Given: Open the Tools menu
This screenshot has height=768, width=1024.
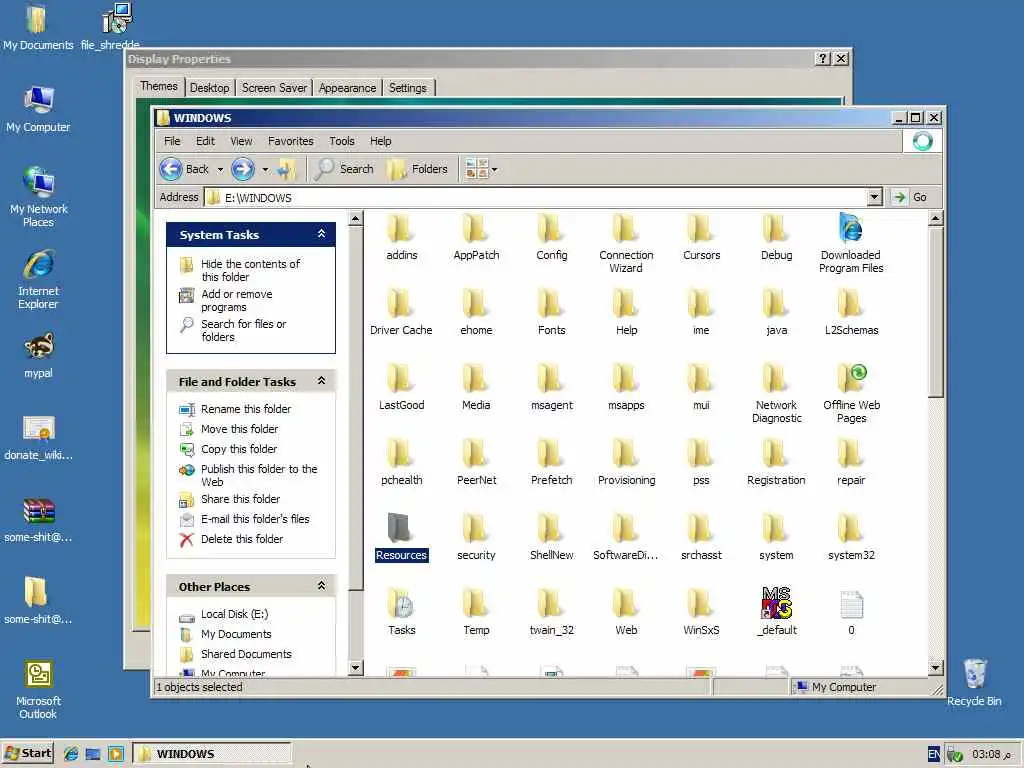Looking at the screenshot, I should [342, 141].
